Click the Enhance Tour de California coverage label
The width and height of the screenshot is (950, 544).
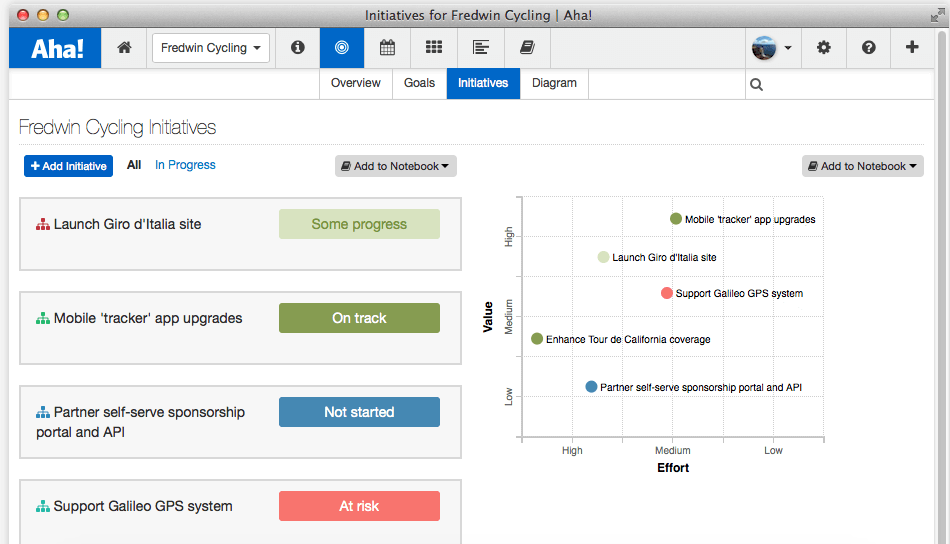(x=628, y=339)
